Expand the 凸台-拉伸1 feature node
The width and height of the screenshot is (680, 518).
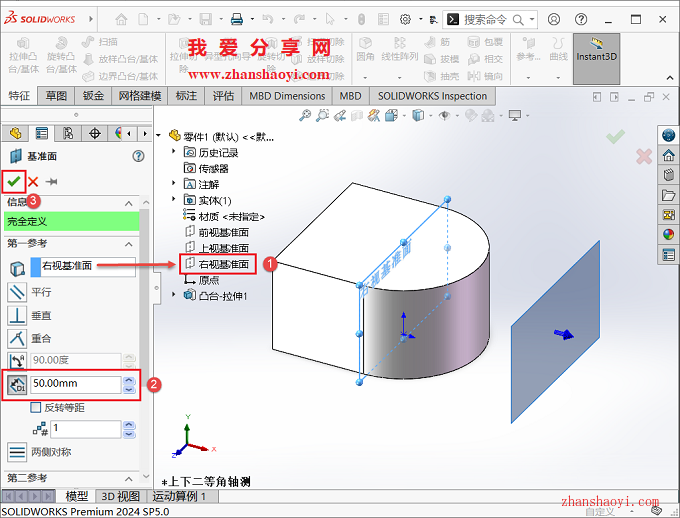[x=174, y=296]
